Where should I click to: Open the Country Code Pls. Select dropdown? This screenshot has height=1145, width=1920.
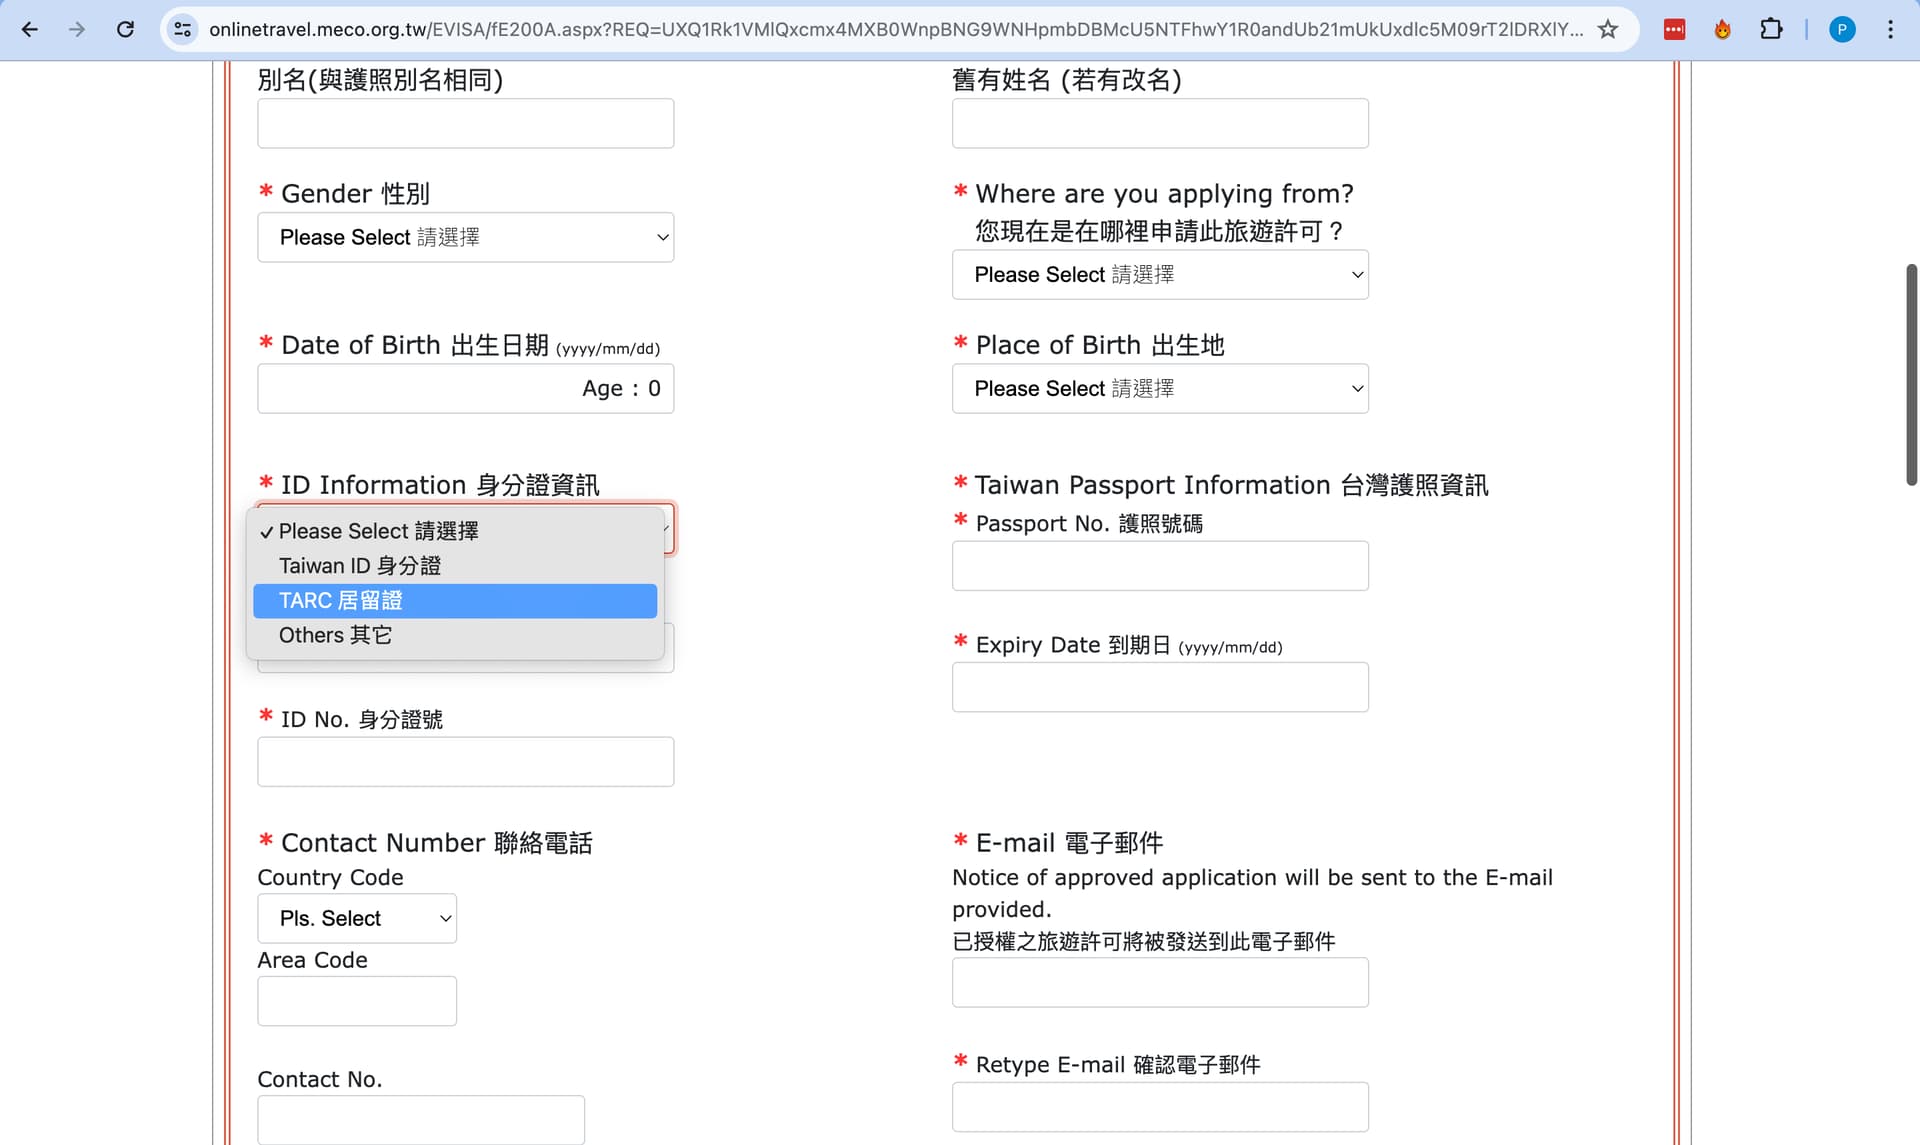click(357, 918)
